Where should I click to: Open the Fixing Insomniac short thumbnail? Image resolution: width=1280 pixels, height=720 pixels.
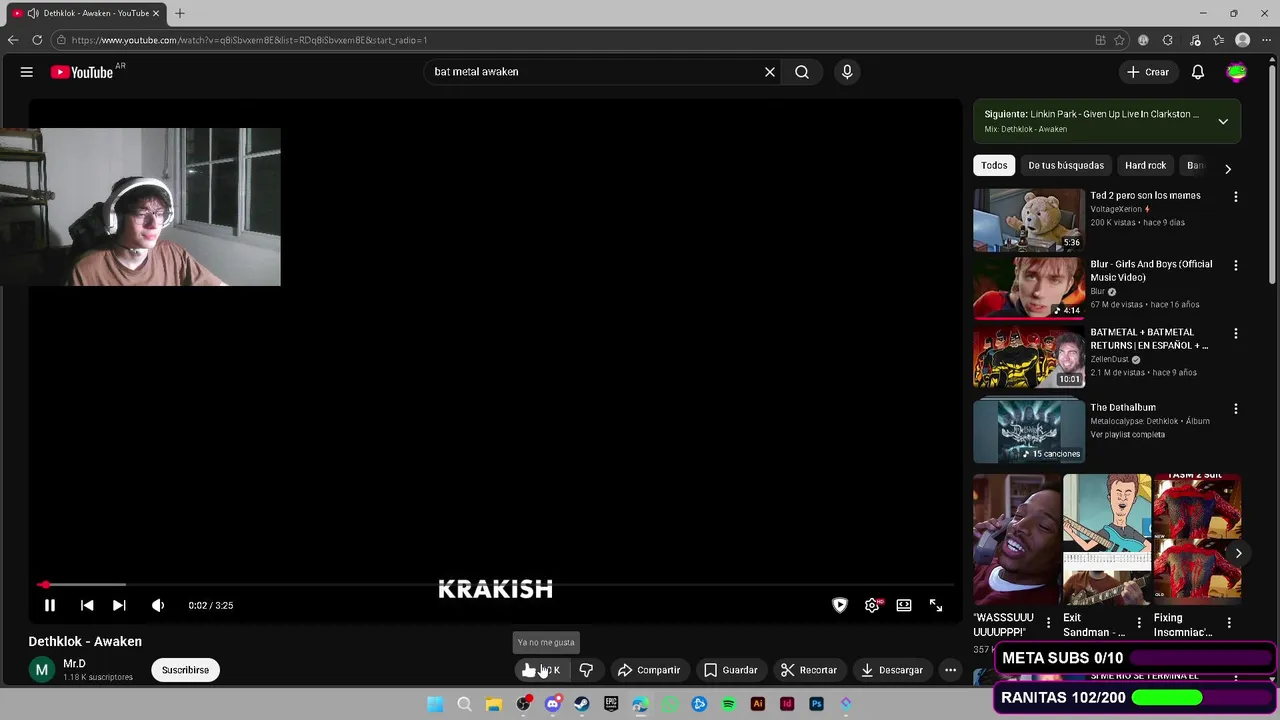pyautogui.click(x=1197, y=539)
